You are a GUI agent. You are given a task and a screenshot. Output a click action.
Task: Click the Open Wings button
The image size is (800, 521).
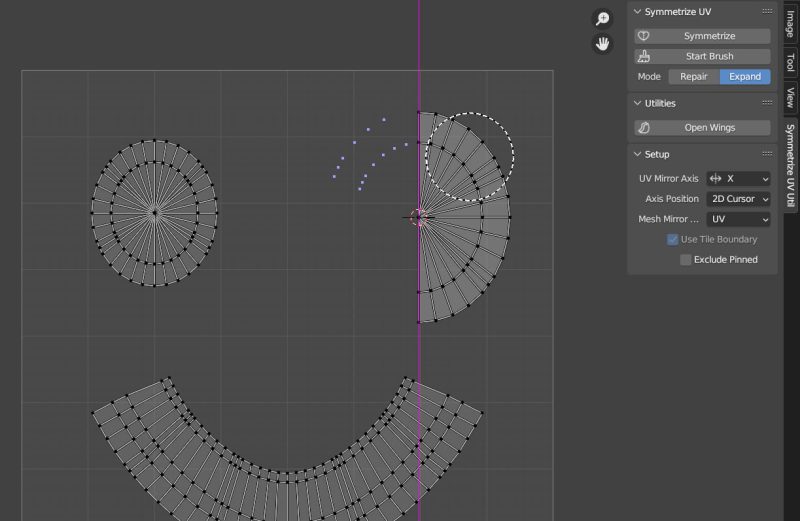[702, 128]
